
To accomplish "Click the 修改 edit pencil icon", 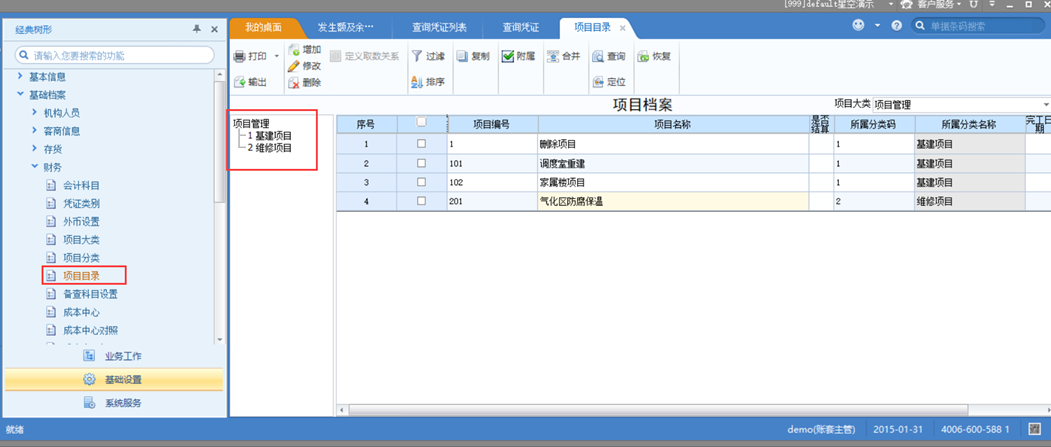I will [294, 66].
